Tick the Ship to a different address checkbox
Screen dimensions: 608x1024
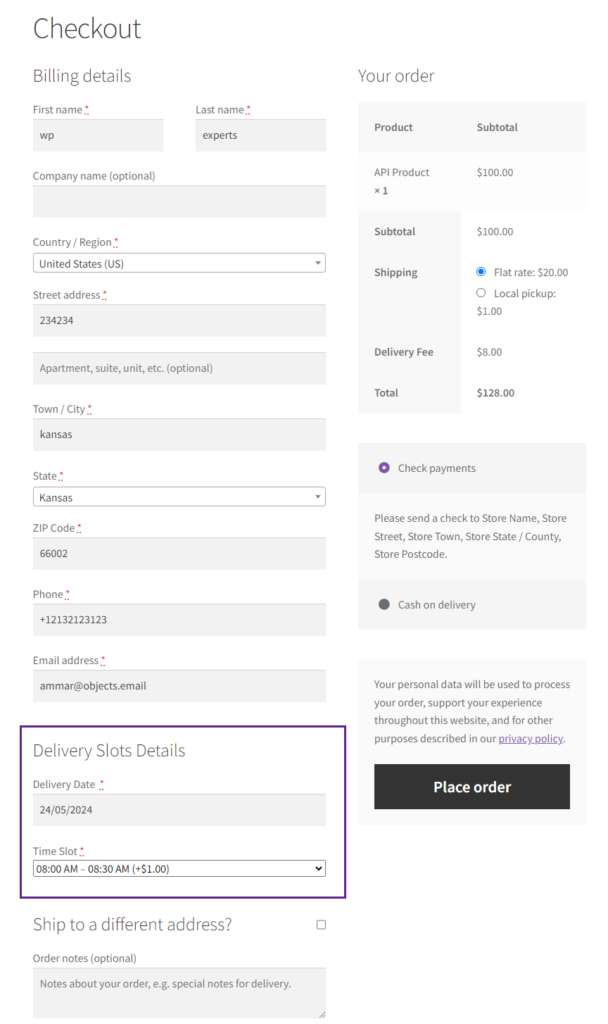point(321,925)
